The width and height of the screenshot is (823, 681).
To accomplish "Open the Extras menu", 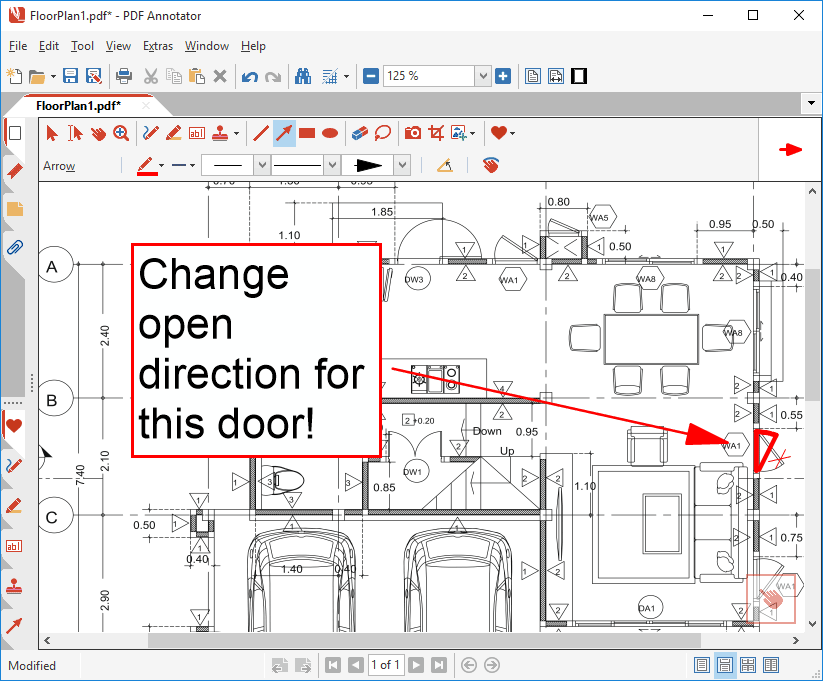I will 158,46.
